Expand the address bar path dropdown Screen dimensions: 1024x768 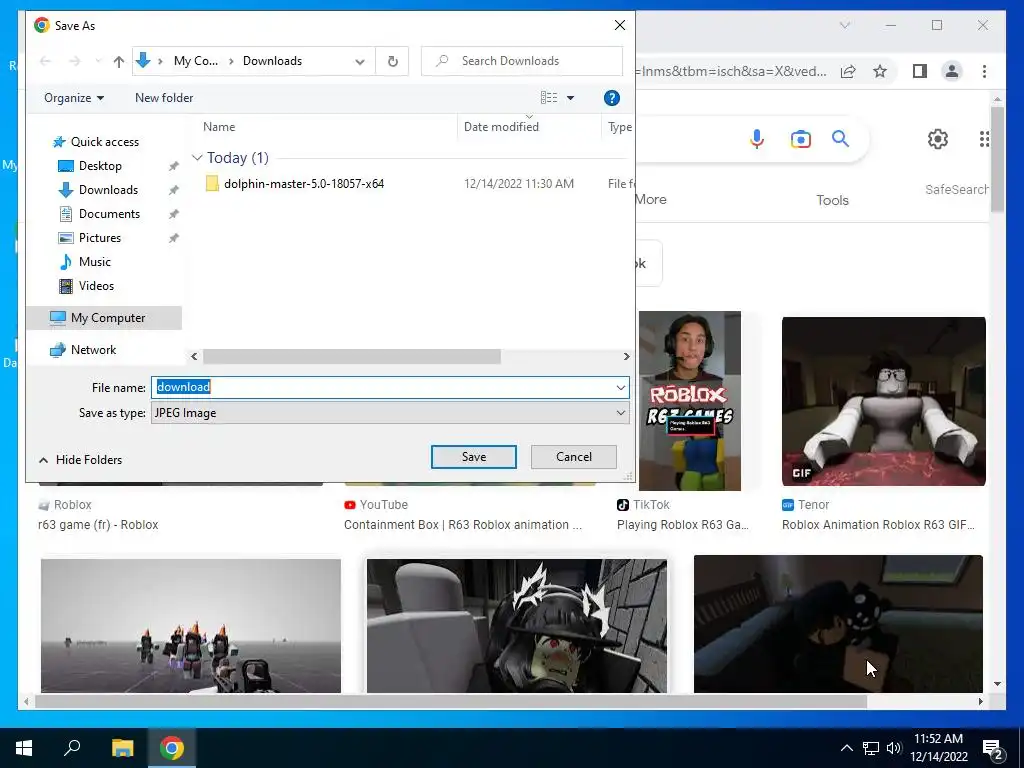click(360, 61)
